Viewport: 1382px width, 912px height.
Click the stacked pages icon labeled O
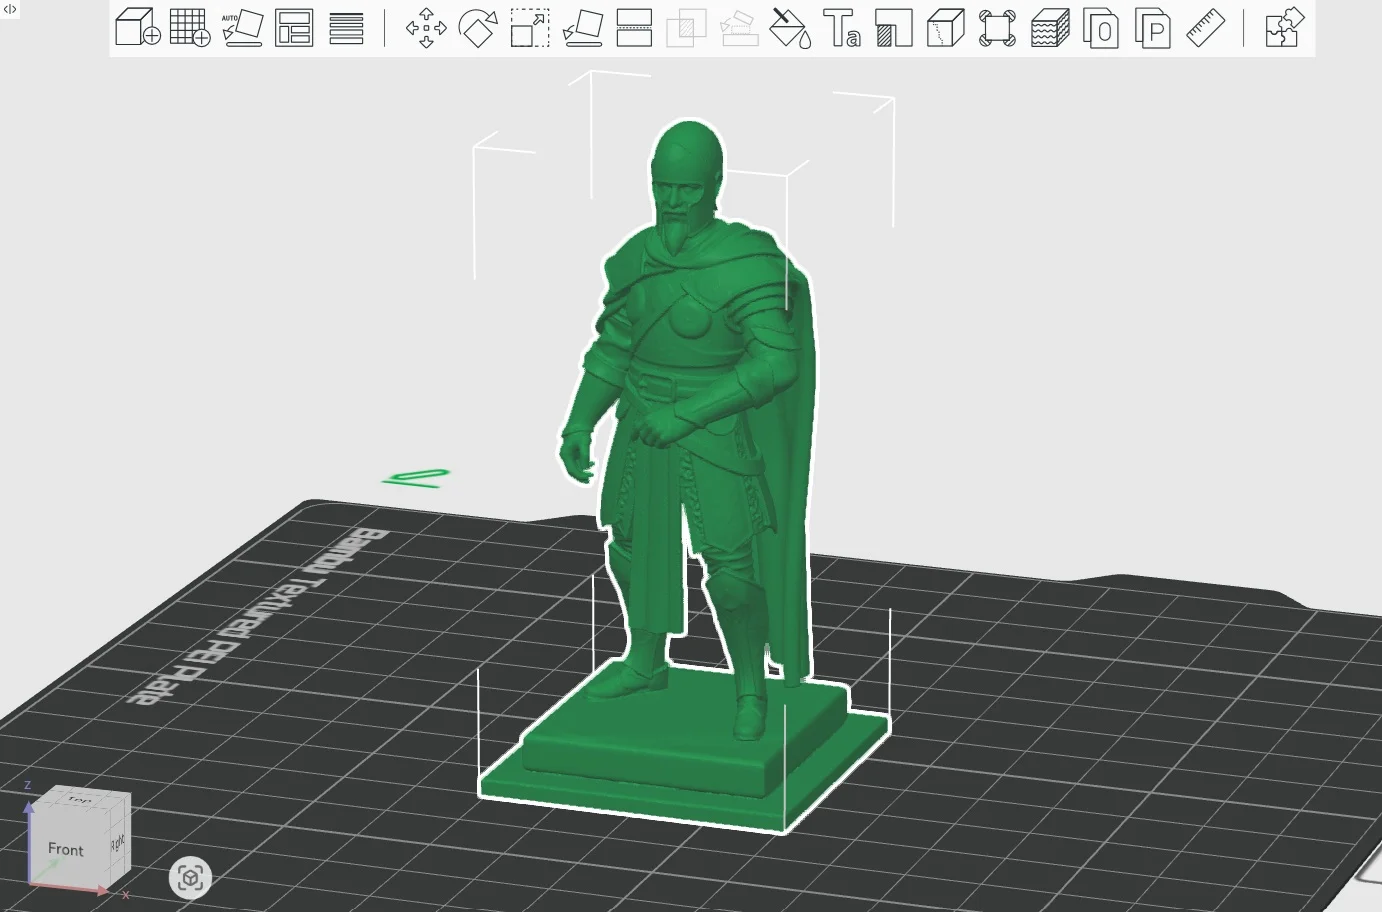pos(1101,28)
